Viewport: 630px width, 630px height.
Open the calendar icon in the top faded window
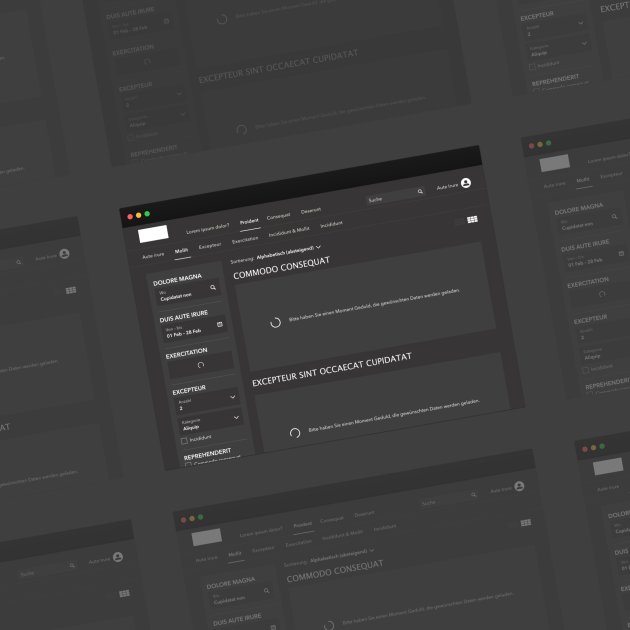coord(166,21)
